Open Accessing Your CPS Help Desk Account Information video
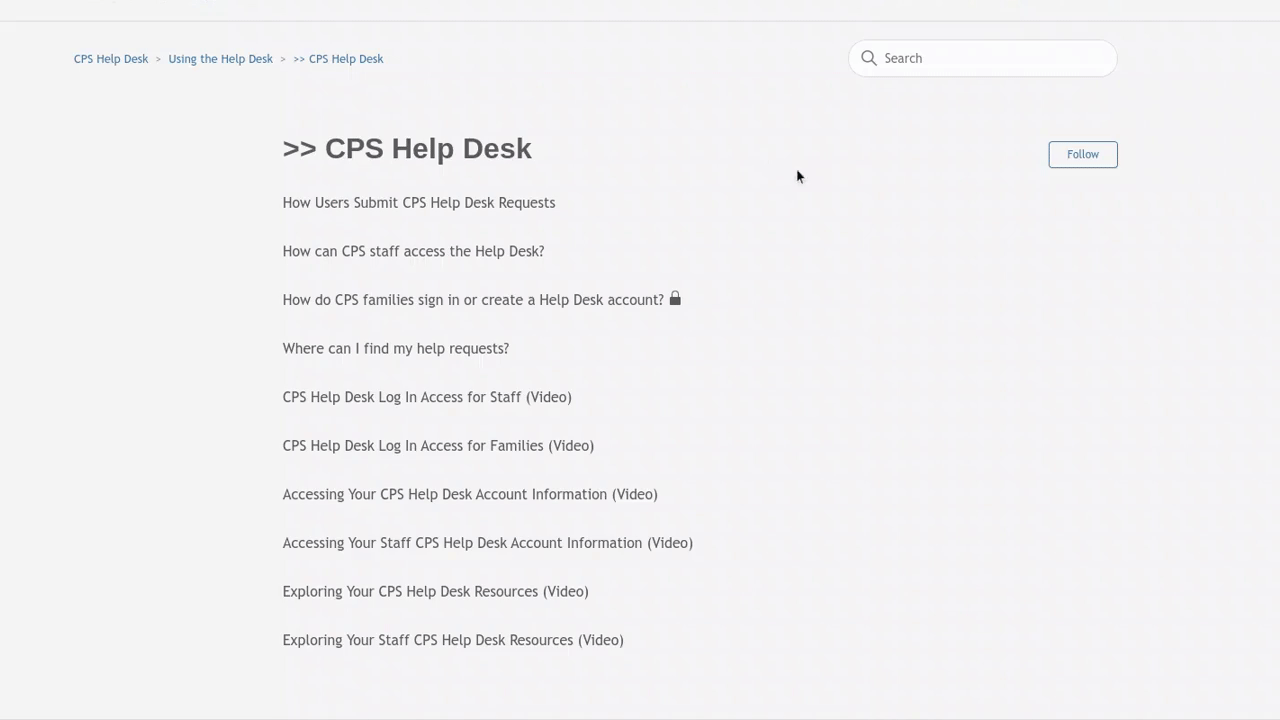This screenshot has width=1280, height=720. (x=470, y=494)
